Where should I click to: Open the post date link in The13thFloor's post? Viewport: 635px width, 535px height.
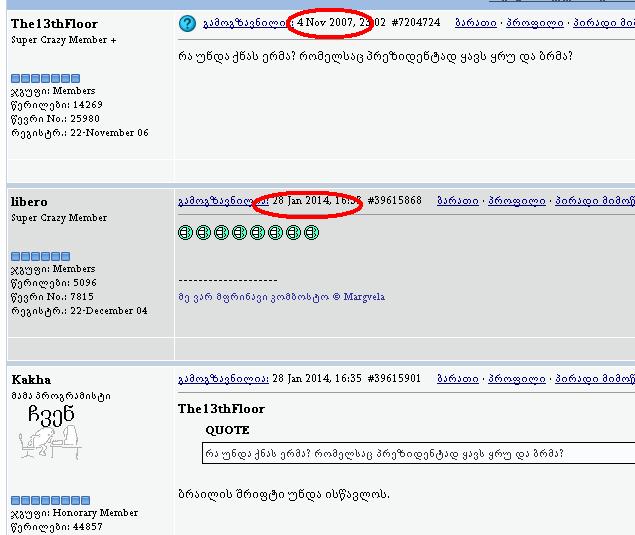[x=248, y=23]
